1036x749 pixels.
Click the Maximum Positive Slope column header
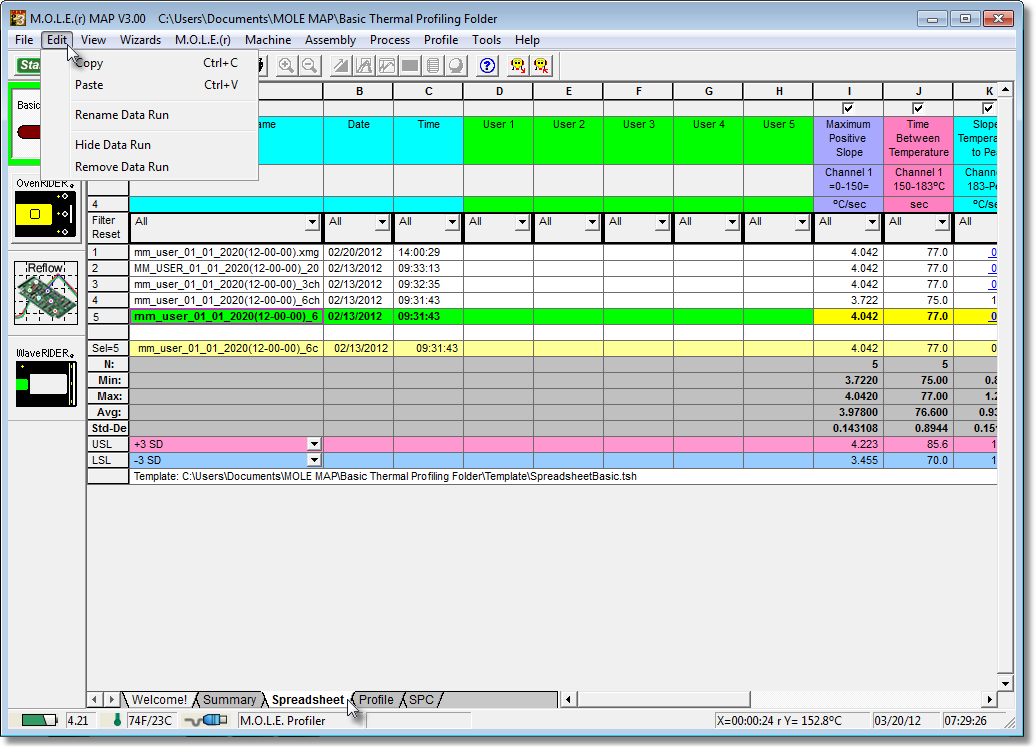[848, 139]
